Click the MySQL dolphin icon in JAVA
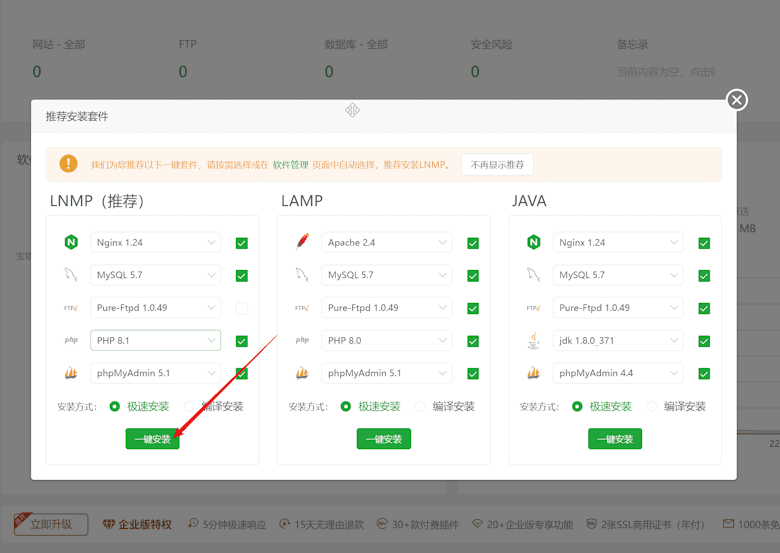The height and width of the screenshot is (553, 780). [x=534, y=275]
